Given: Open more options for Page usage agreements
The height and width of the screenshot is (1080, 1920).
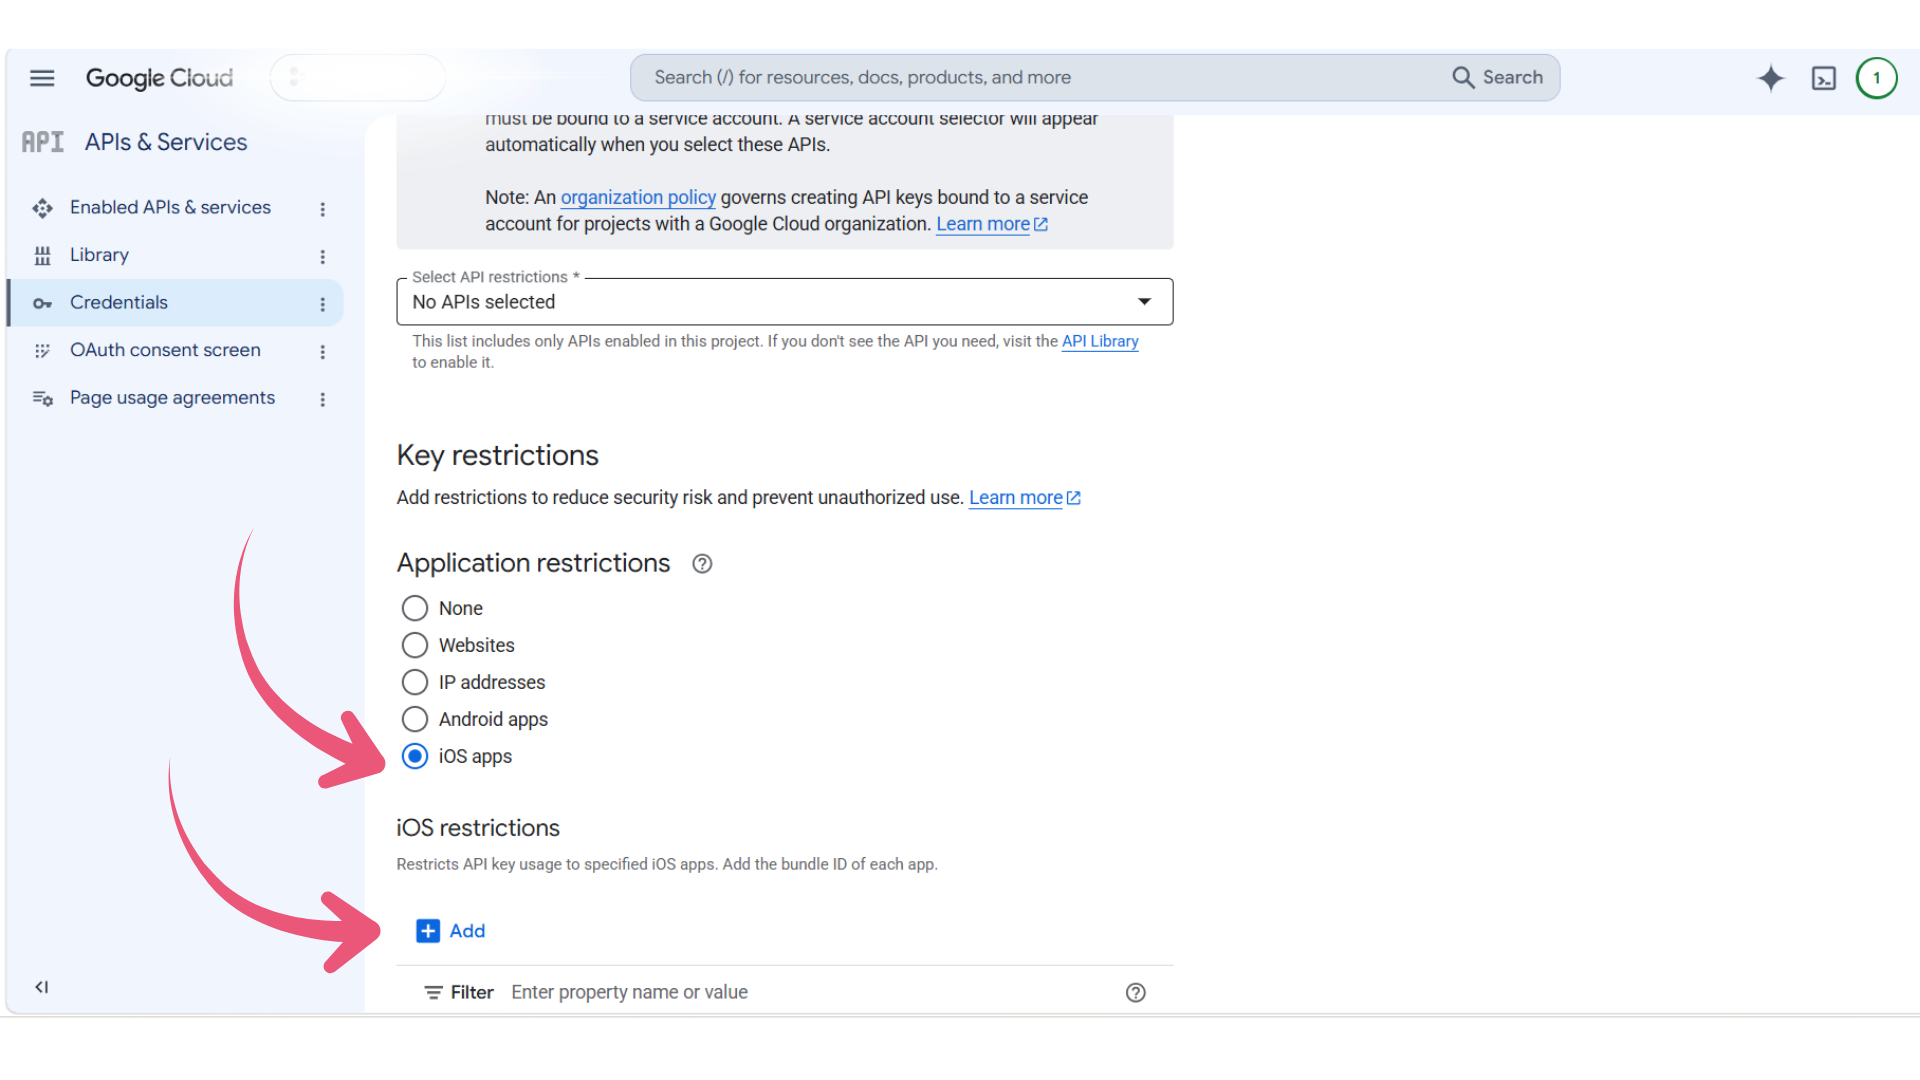Looking at the screenshot, I should 322,399.
